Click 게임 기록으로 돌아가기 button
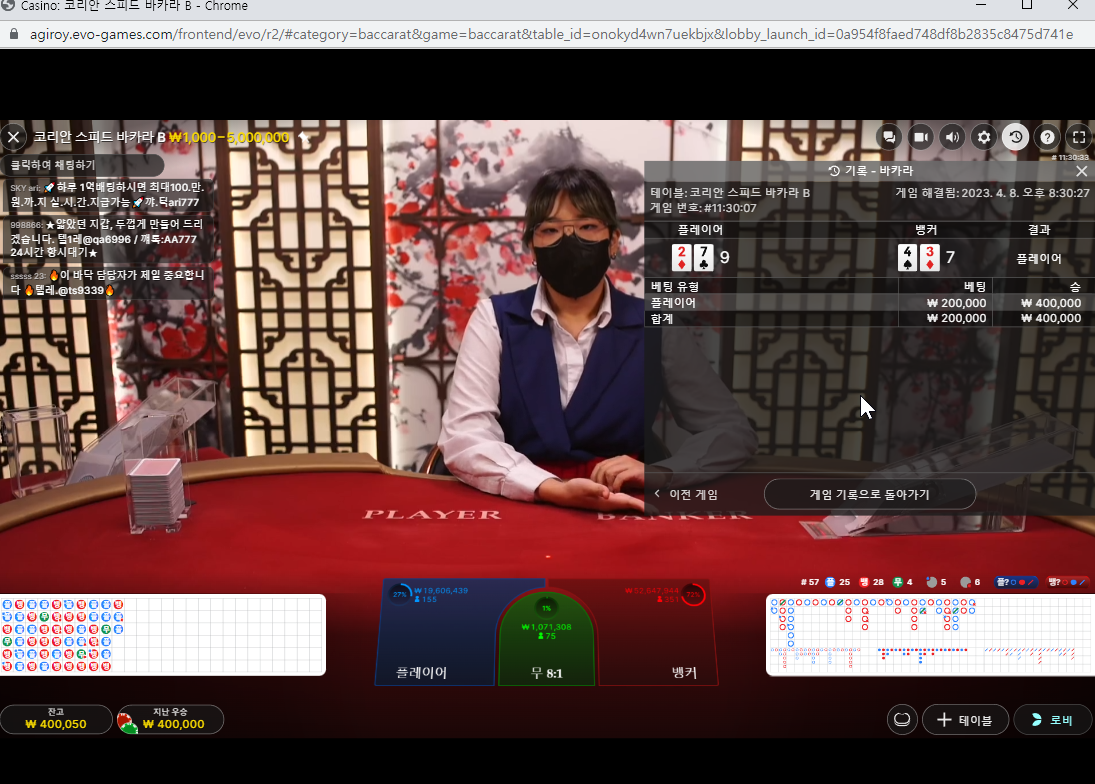Screen dimensions: 1095x784 (x=869, y=494)
